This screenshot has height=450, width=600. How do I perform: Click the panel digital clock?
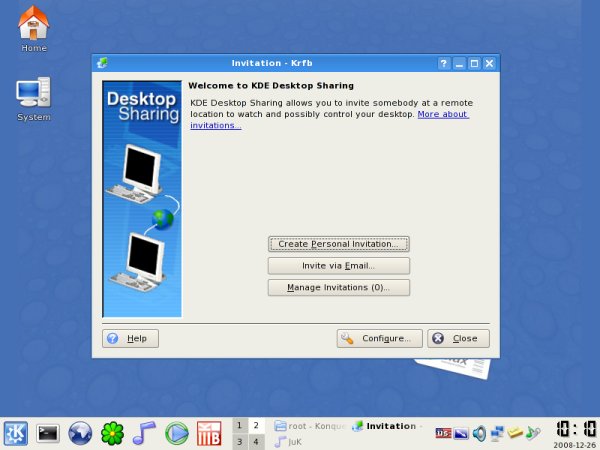pyautogui.click(x=576, y=429)
